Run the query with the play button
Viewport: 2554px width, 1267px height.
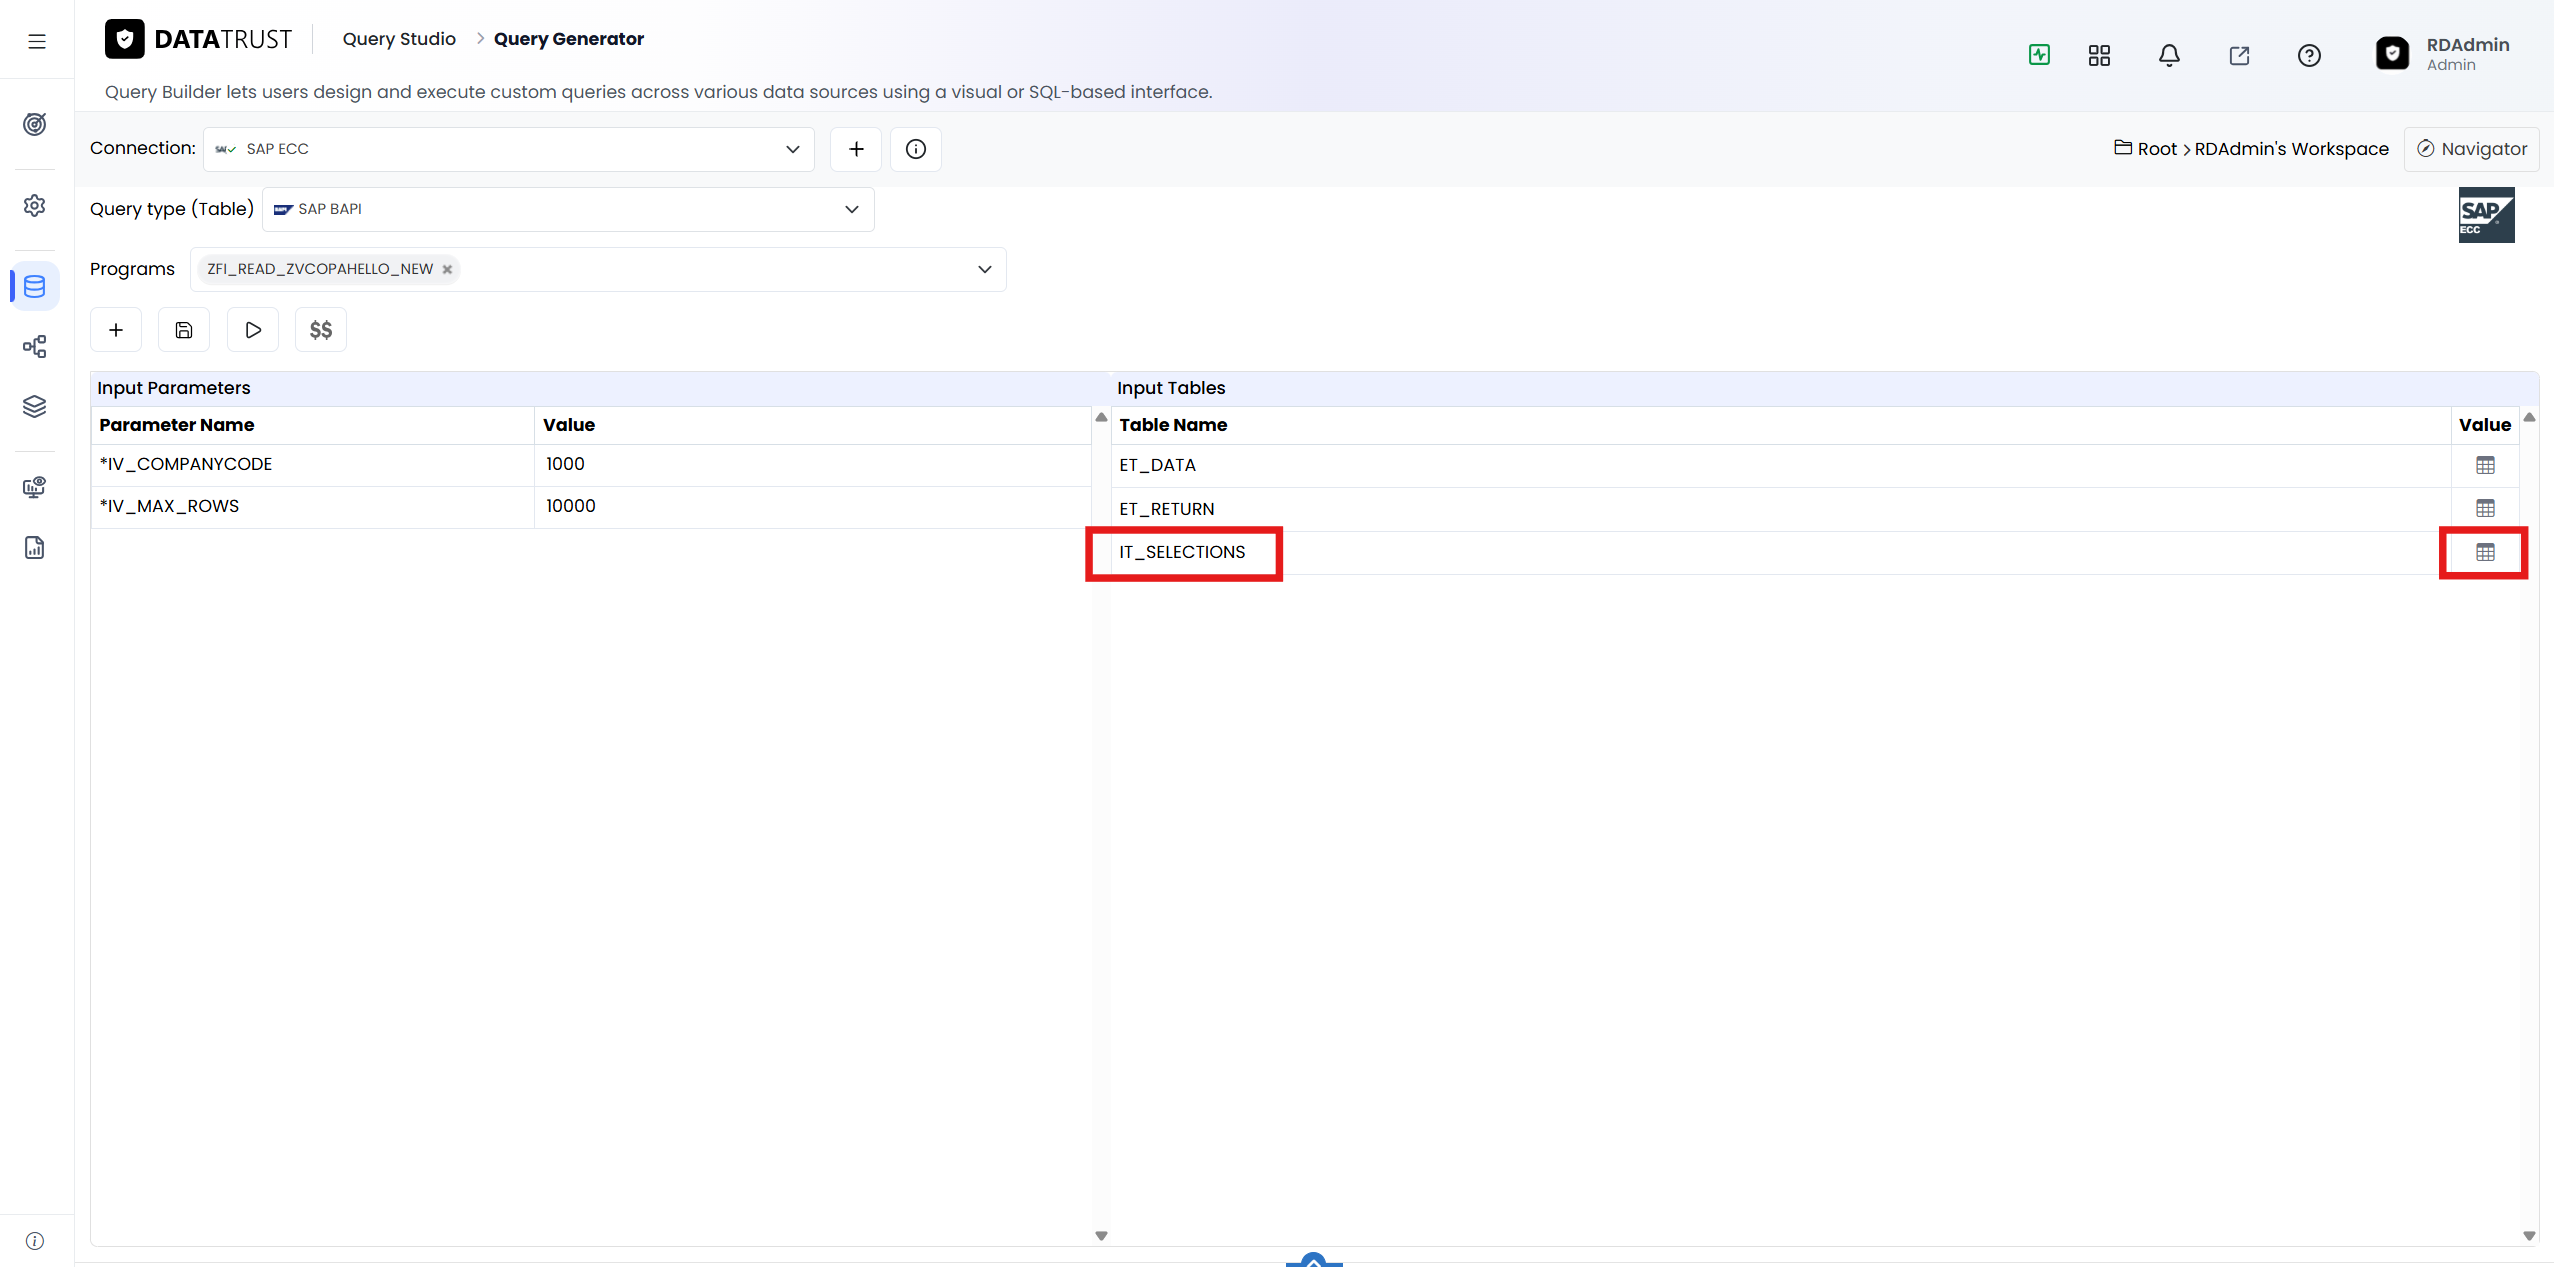tap(253, 330)
